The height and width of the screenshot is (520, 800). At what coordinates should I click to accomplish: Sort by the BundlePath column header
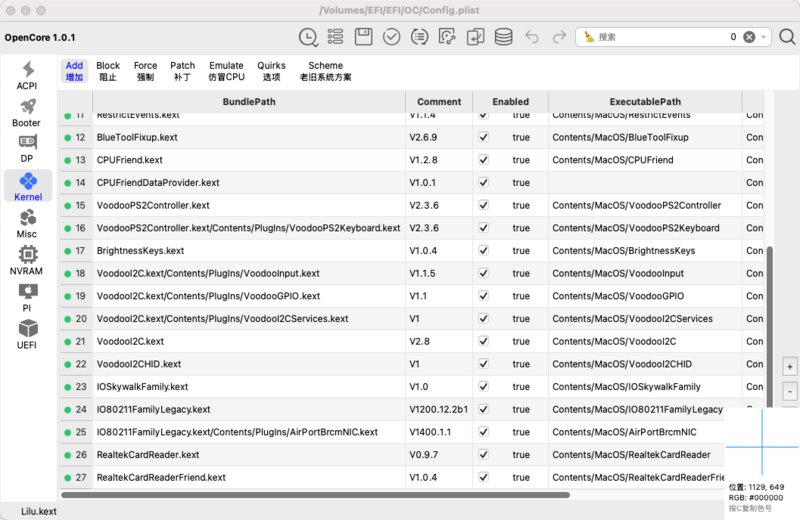pos(249,102)
